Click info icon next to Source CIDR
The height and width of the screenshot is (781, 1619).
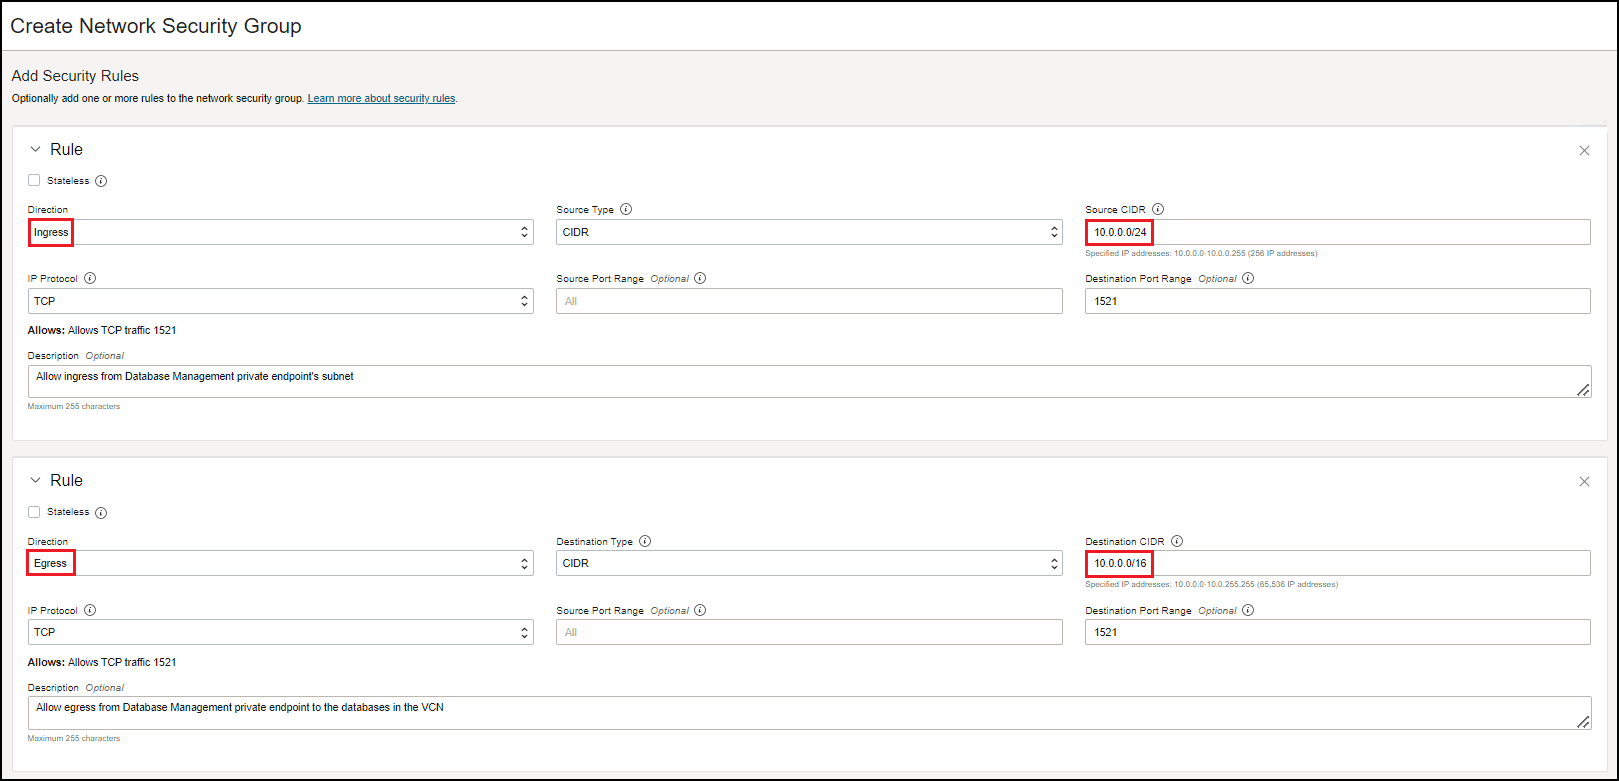coord(1157,210)
